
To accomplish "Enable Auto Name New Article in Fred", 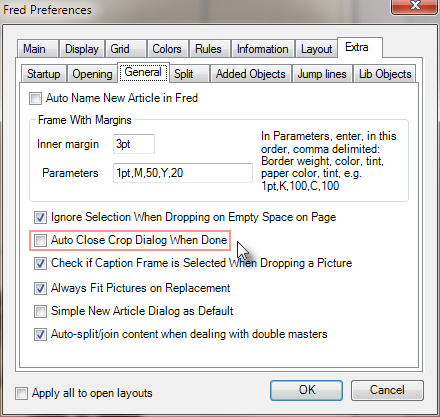I will point(35,99).
